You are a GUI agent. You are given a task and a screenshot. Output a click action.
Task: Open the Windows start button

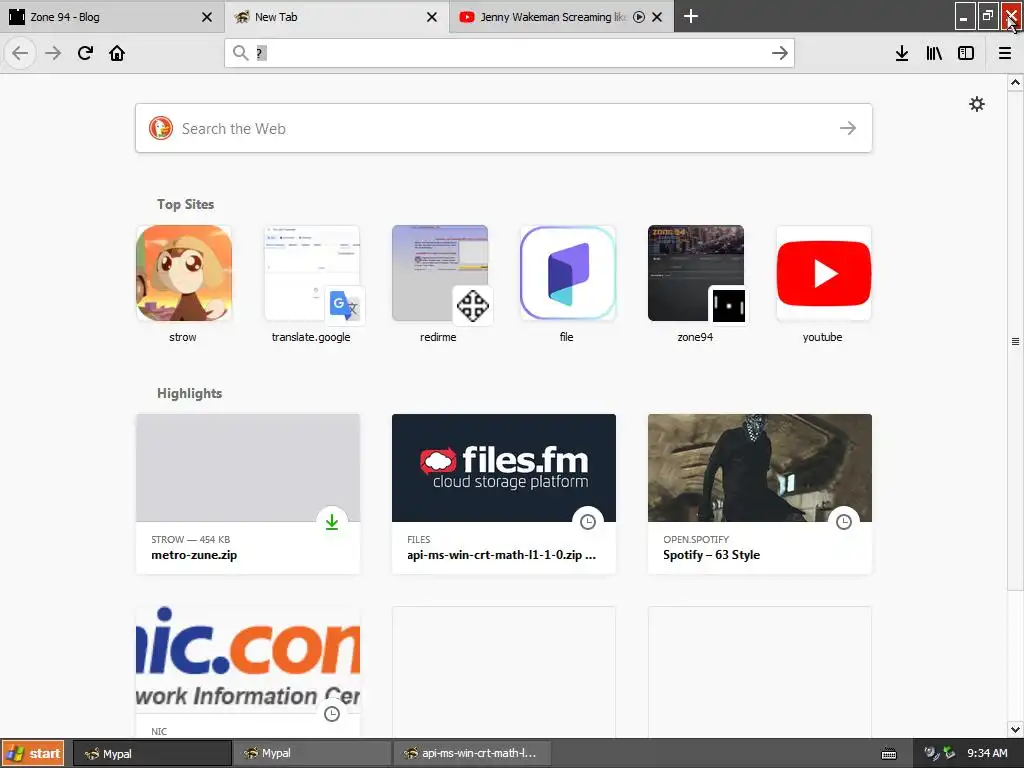point(33,753)
